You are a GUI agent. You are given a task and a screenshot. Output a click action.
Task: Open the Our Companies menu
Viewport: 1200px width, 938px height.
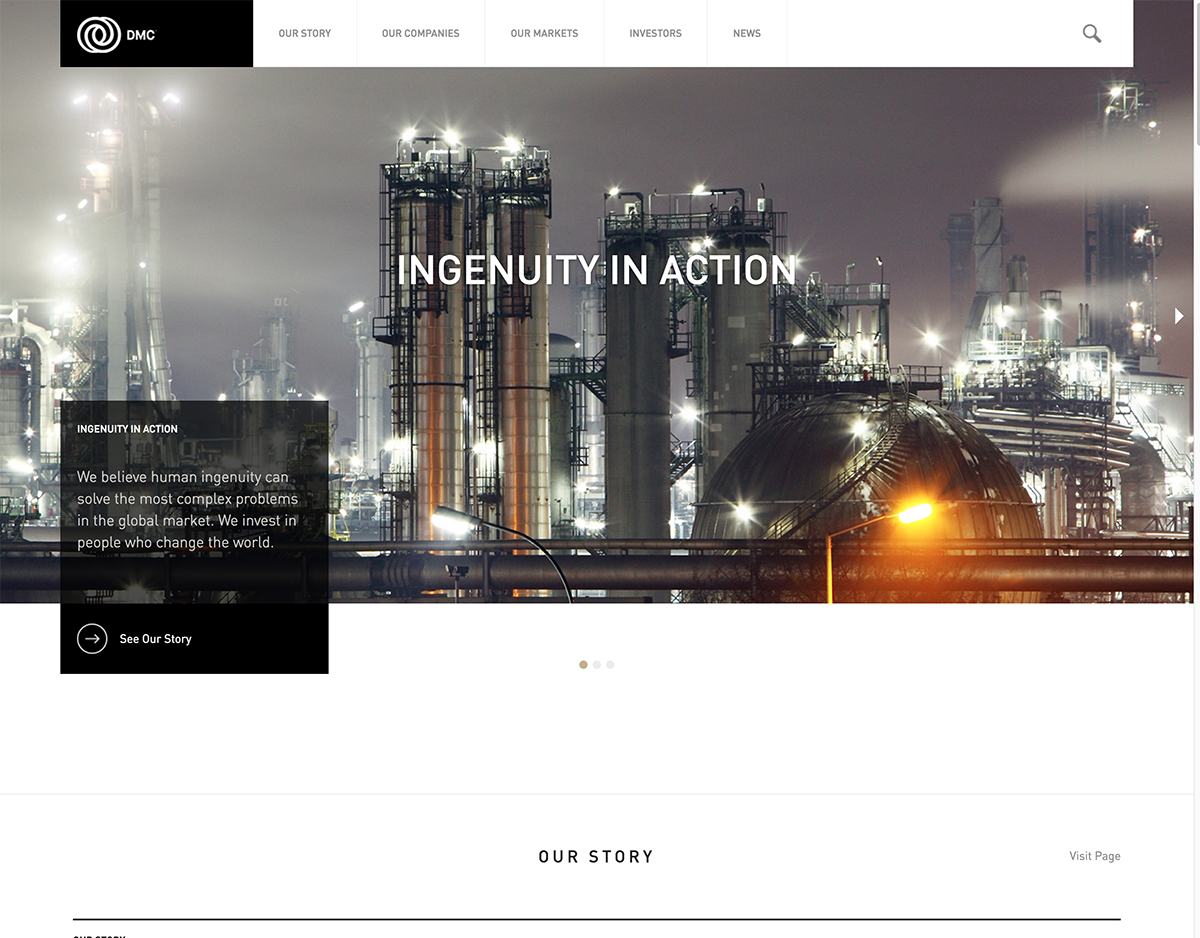coord(421,33)
